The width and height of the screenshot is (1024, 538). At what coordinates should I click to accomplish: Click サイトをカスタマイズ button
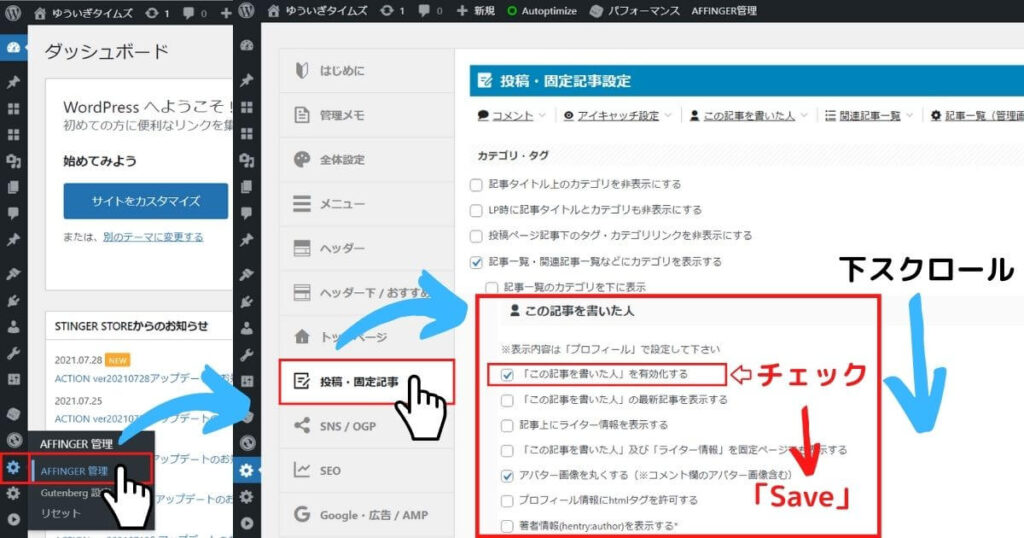tap(146, 201)
